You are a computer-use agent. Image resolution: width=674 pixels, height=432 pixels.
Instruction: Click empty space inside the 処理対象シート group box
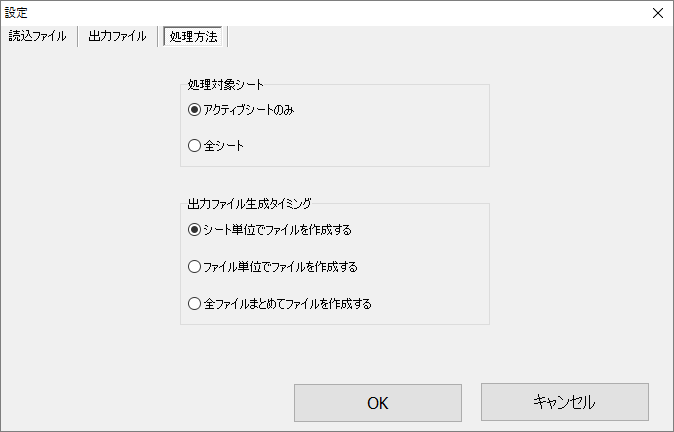[x=387, y=129]
